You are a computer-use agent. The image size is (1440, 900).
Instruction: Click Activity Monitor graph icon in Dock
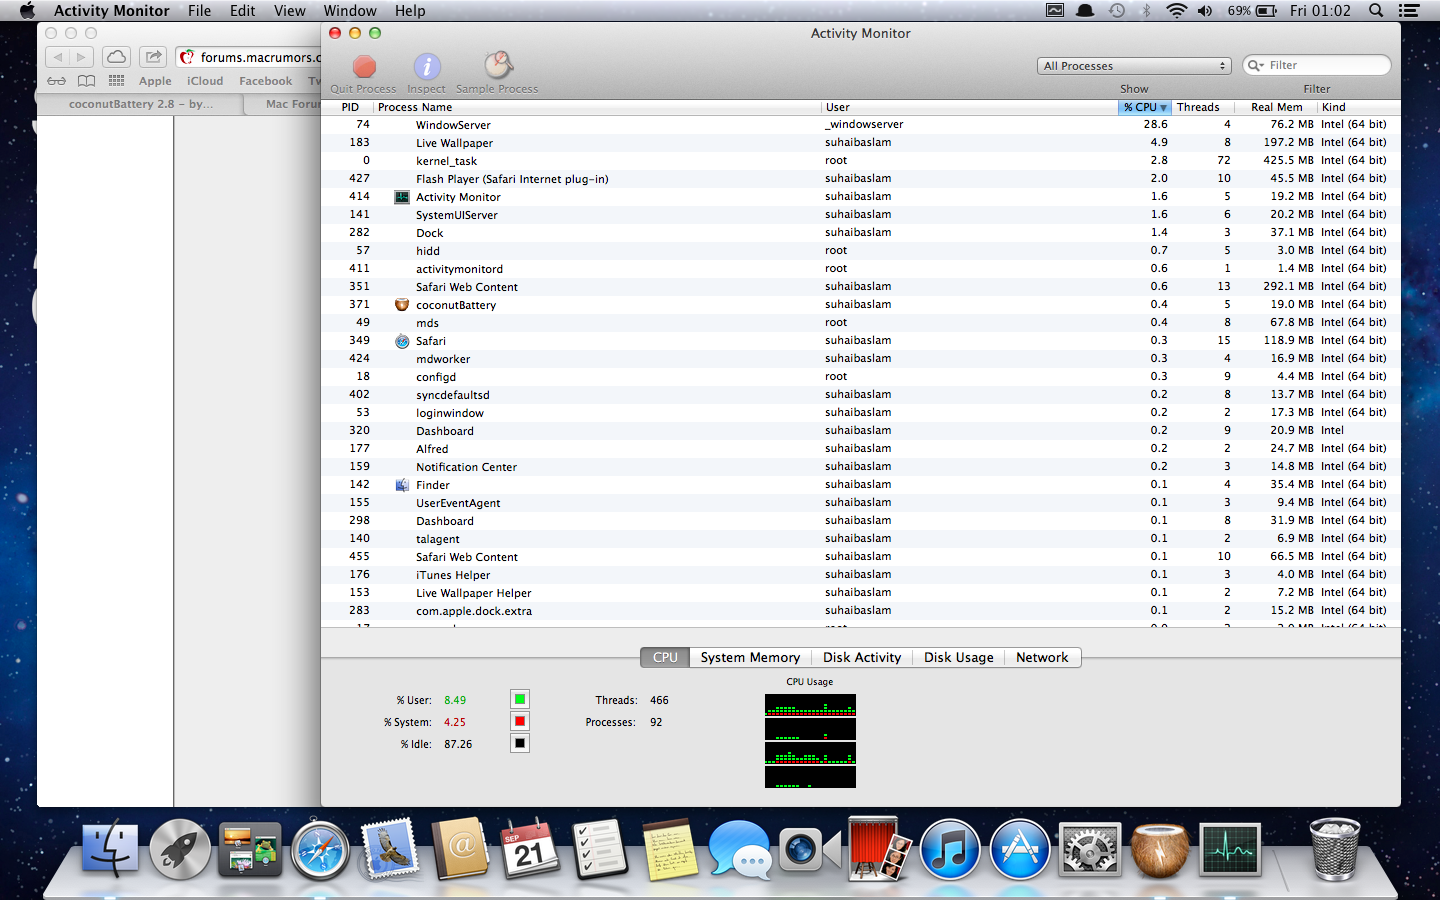1230,850
